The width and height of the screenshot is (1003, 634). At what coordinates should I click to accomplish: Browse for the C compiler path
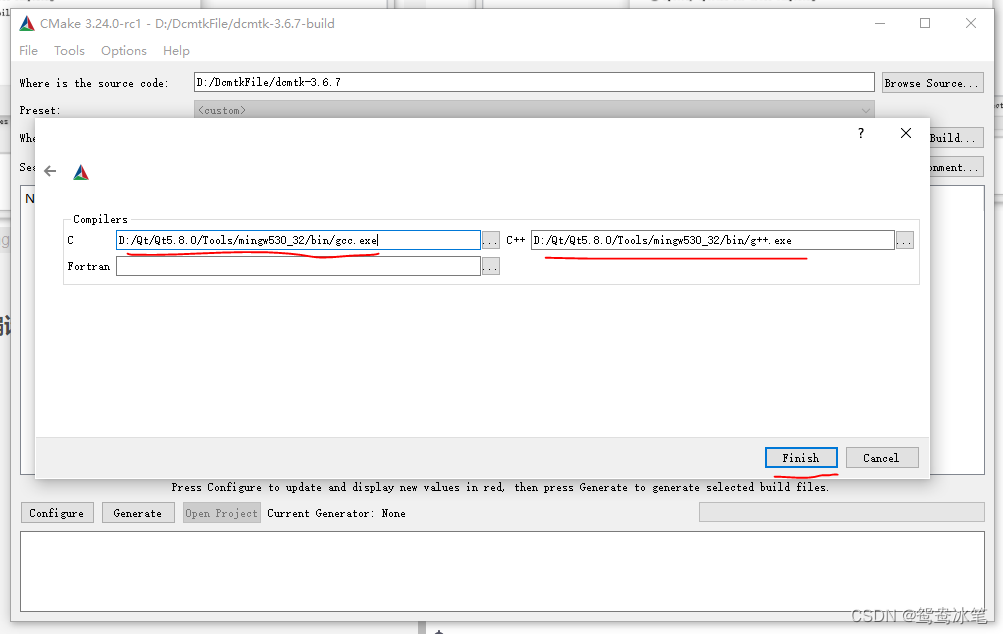tap(491, 241)
